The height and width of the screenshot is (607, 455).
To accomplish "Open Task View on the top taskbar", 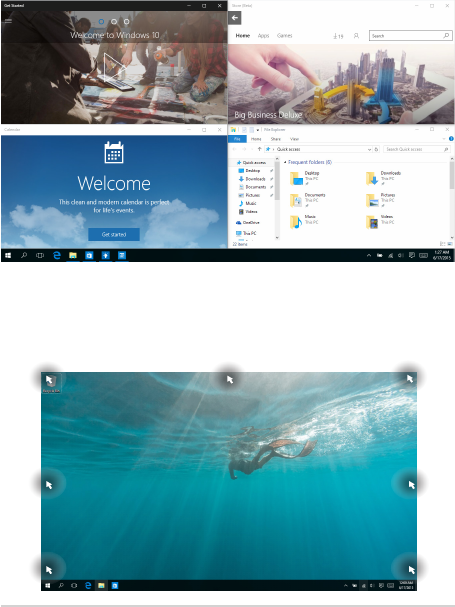I will pos(40,255).
